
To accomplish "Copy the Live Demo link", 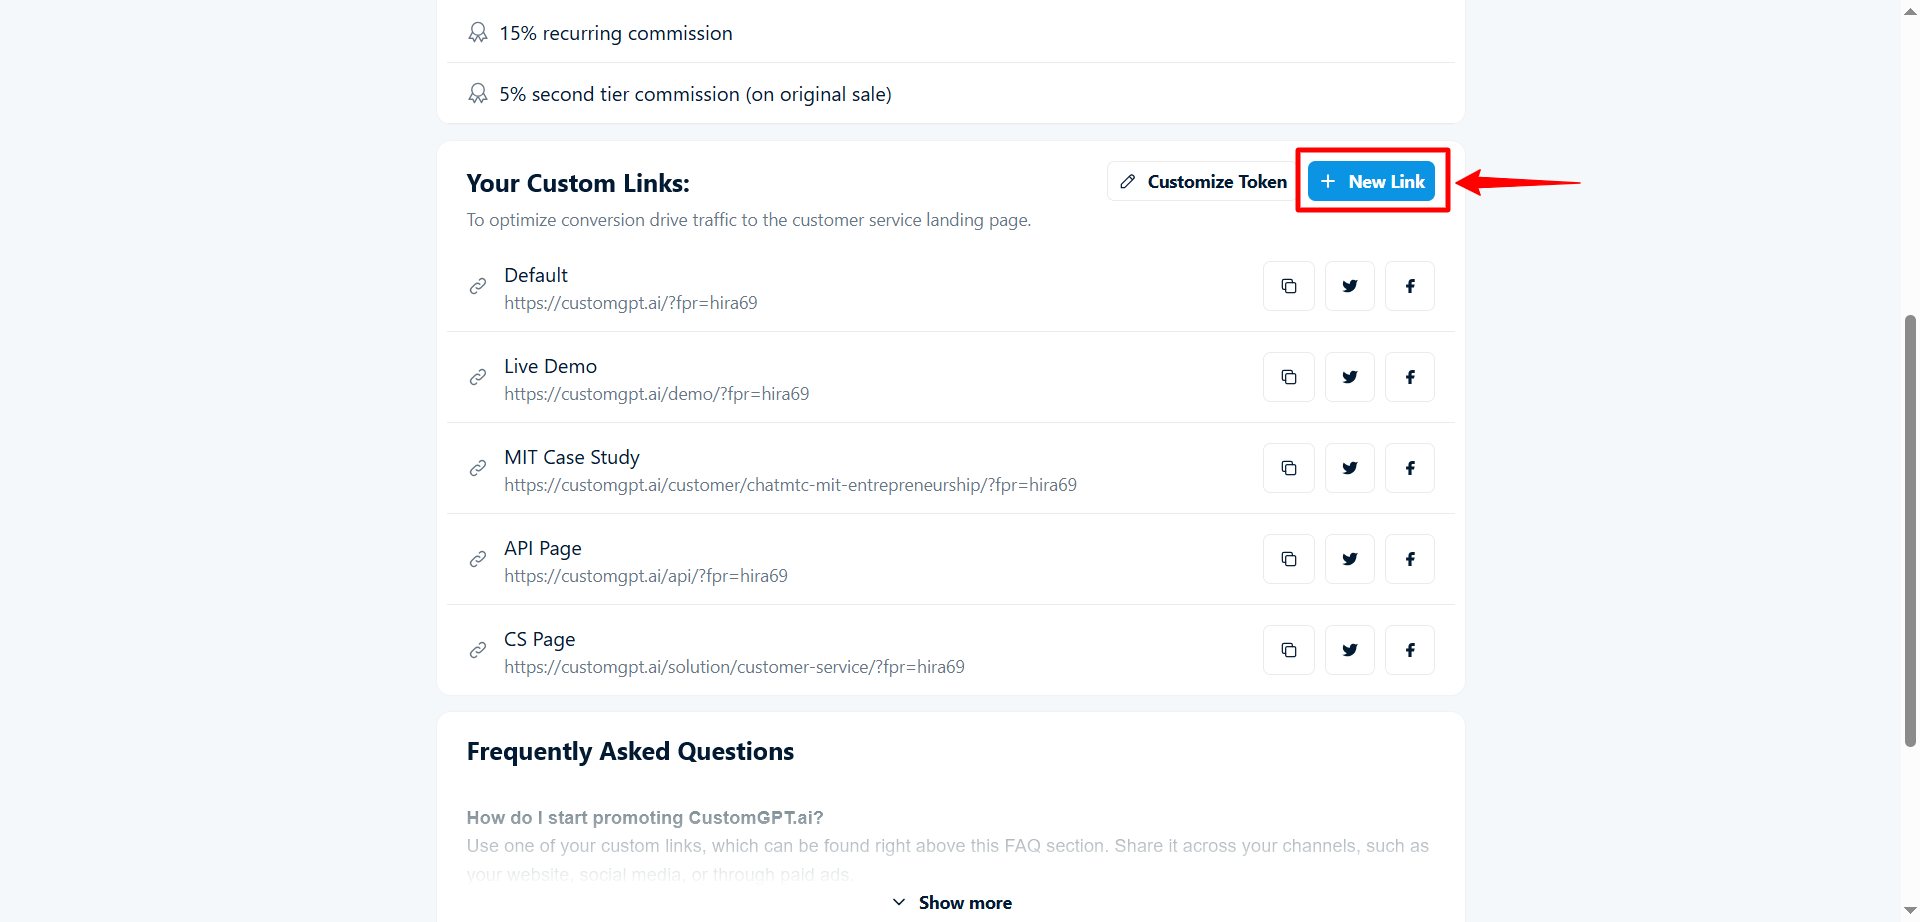I will 1289,377.
